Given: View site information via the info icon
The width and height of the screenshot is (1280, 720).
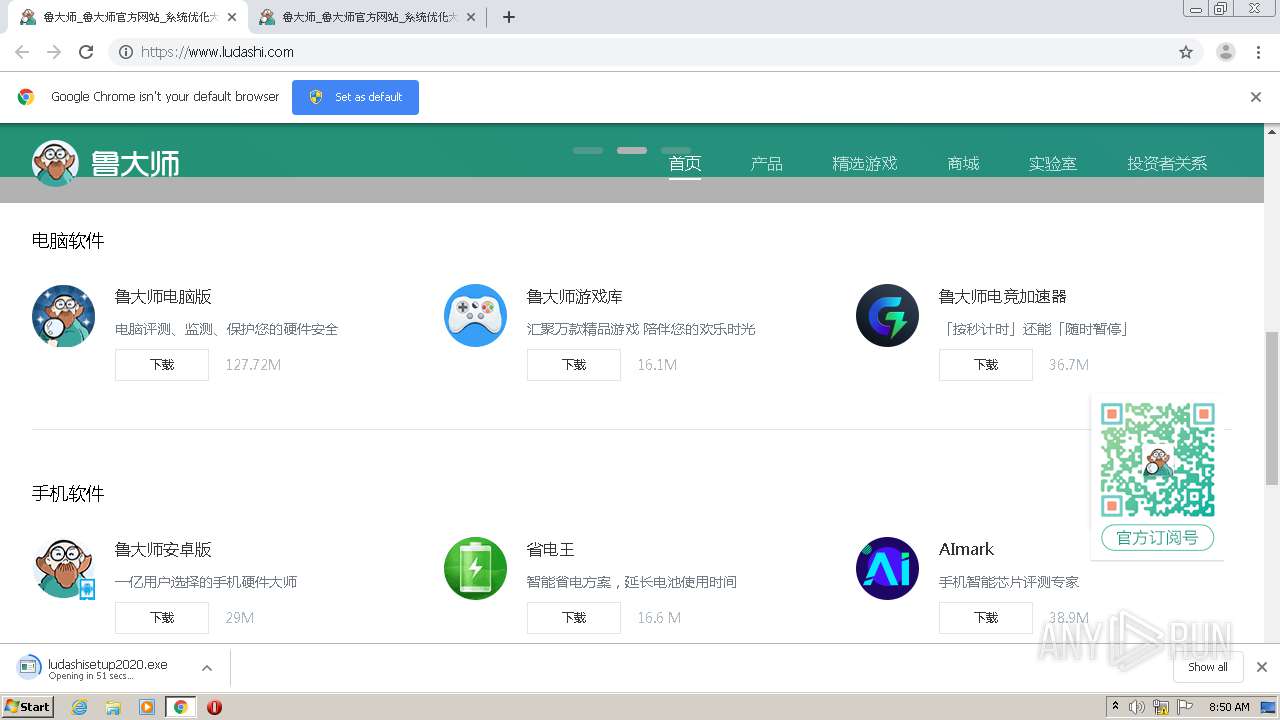Looking at the screenshot, I should click(126, 52).
